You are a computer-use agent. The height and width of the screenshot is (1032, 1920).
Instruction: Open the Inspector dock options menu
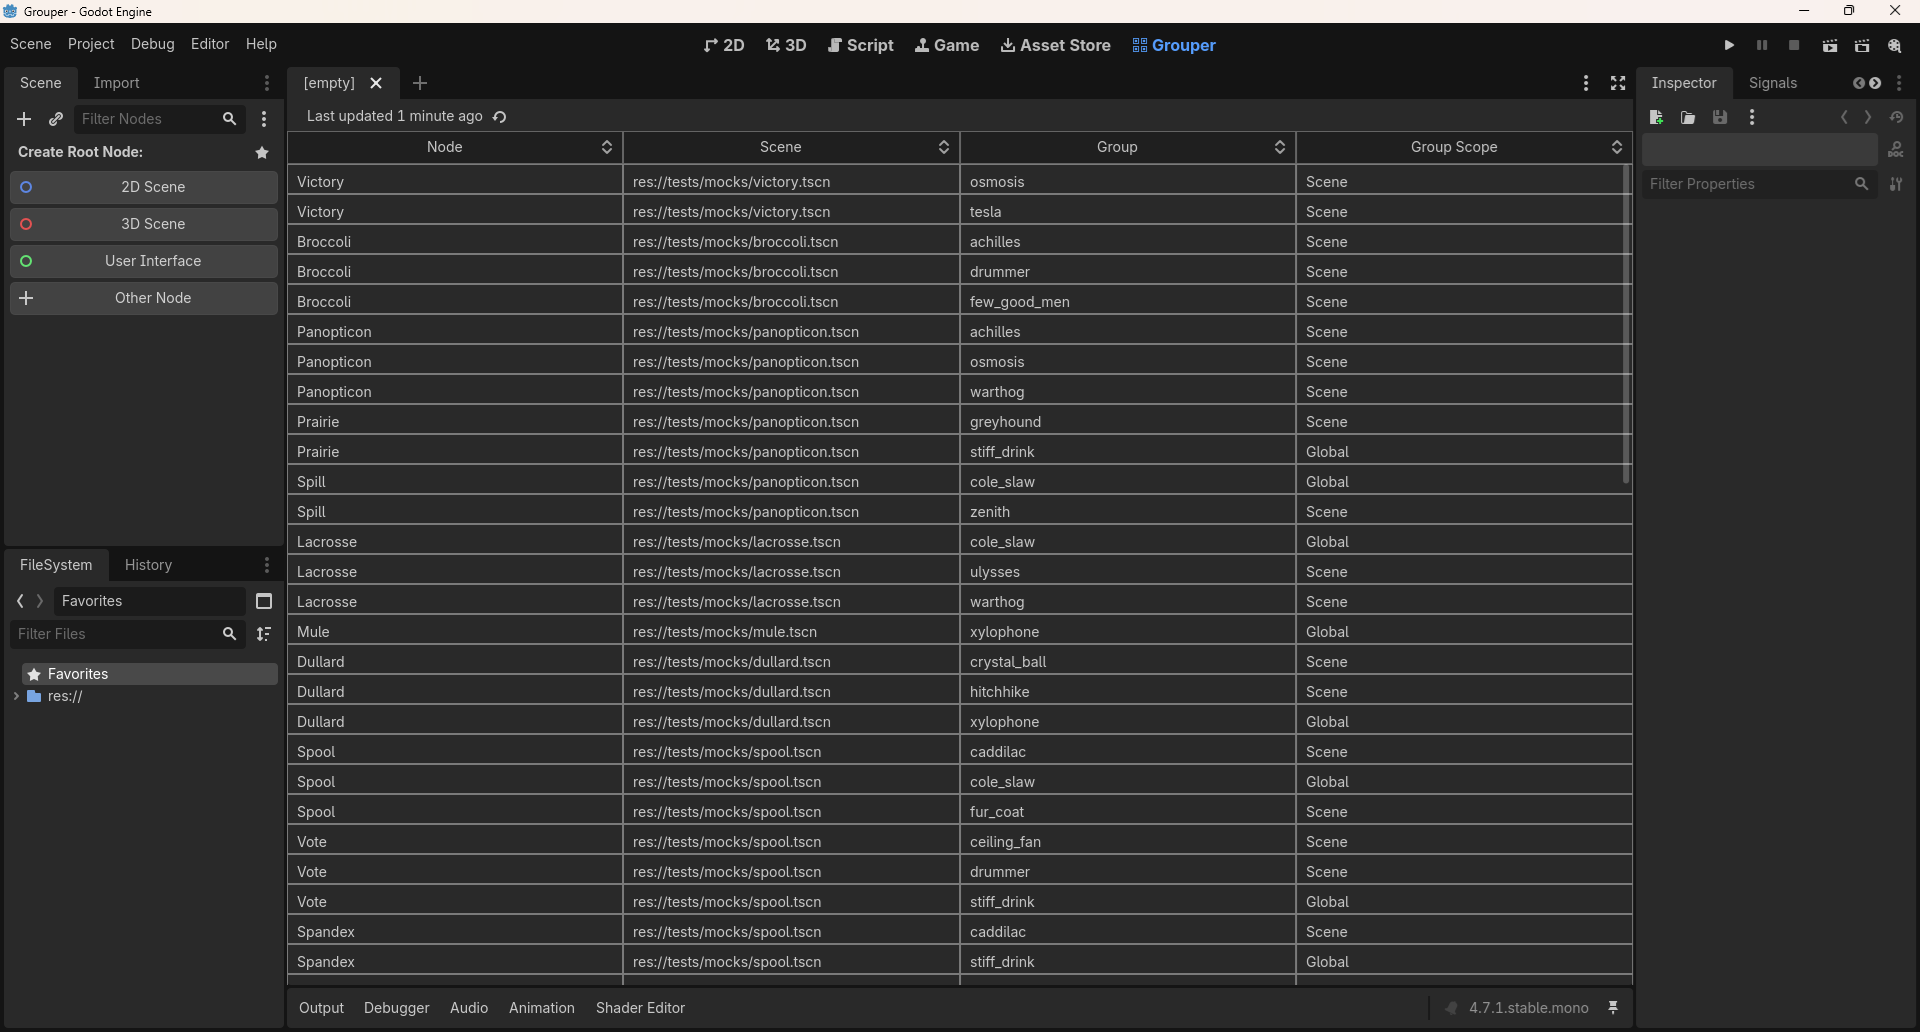coord(1899,83)
